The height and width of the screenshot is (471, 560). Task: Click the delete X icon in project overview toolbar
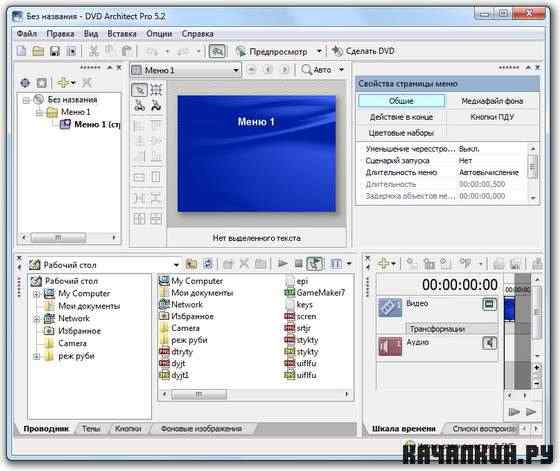pyautogui.click(x=87, y=83)
